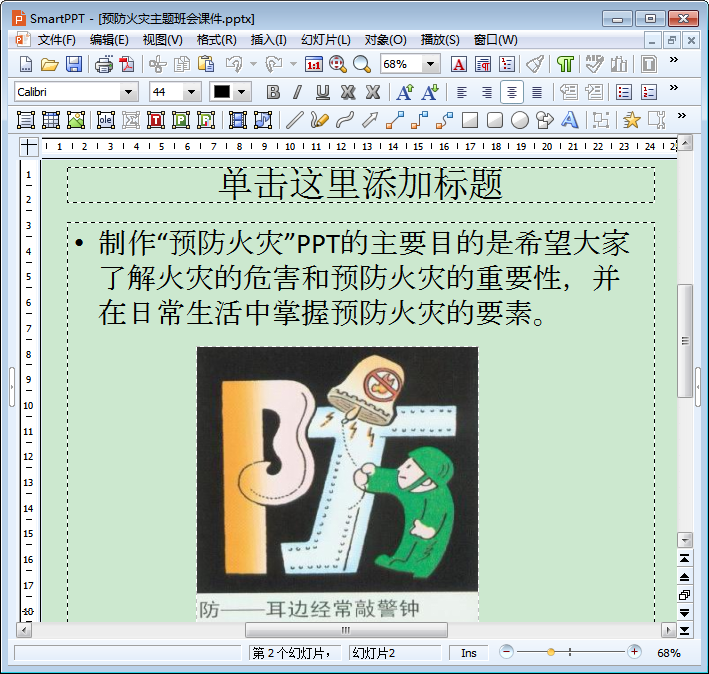Image resolution: width=709 pixels, height=674 pixels.
Task: Insert a movie frame icon
Action: [x=237, y=120]
